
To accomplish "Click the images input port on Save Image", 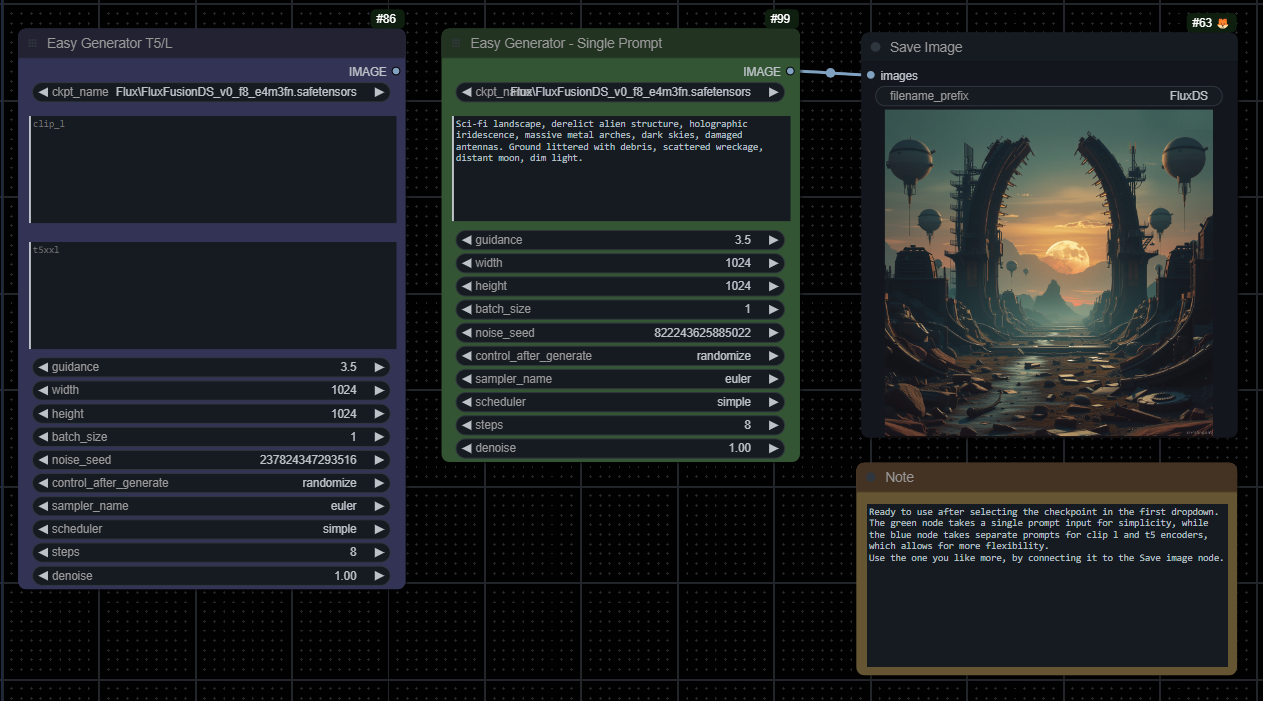I will (x=871, y=75).
